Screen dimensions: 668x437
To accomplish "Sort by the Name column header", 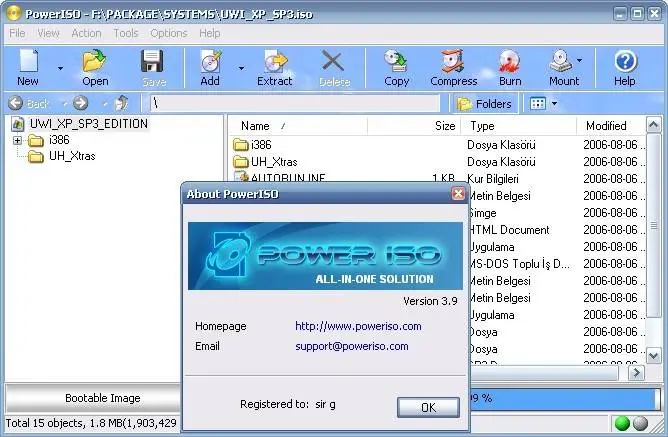I will click(x=298, y=126).
